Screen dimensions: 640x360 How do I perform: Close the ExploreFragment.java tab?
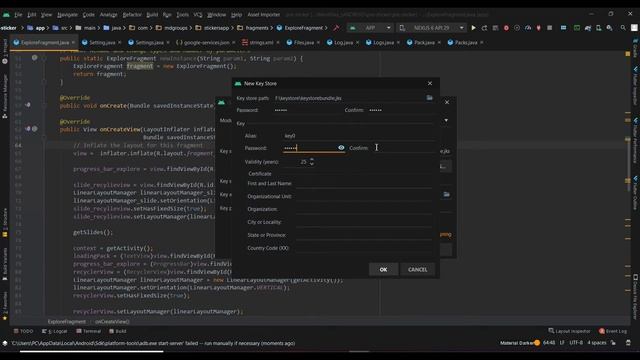coord(73,42)
